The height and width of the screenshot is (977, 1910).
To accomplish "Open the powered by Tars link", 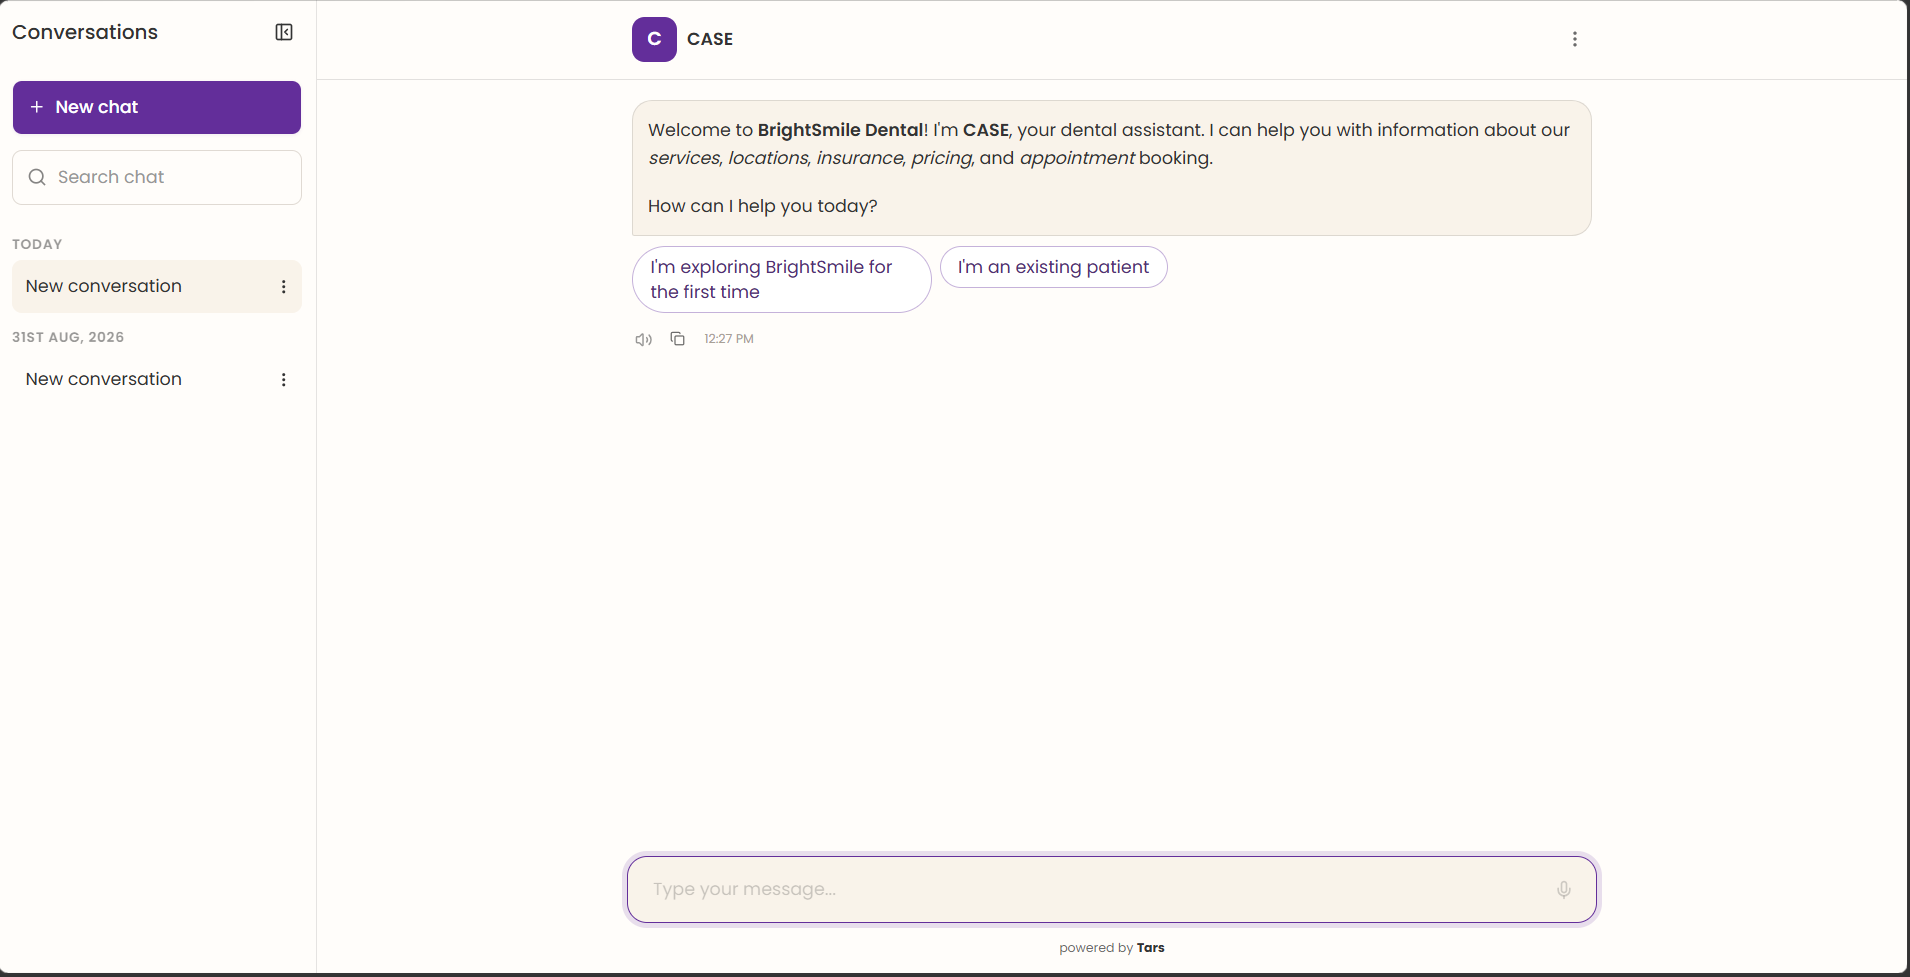I will pos(1112,948).
